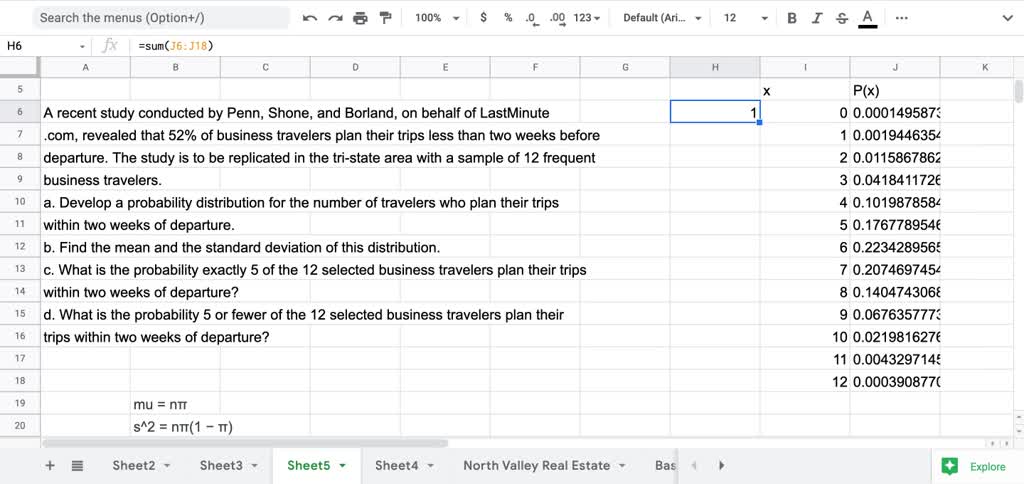1024x484 pixels.
Task: Open the font family dropdown
Action: point(662,18)
